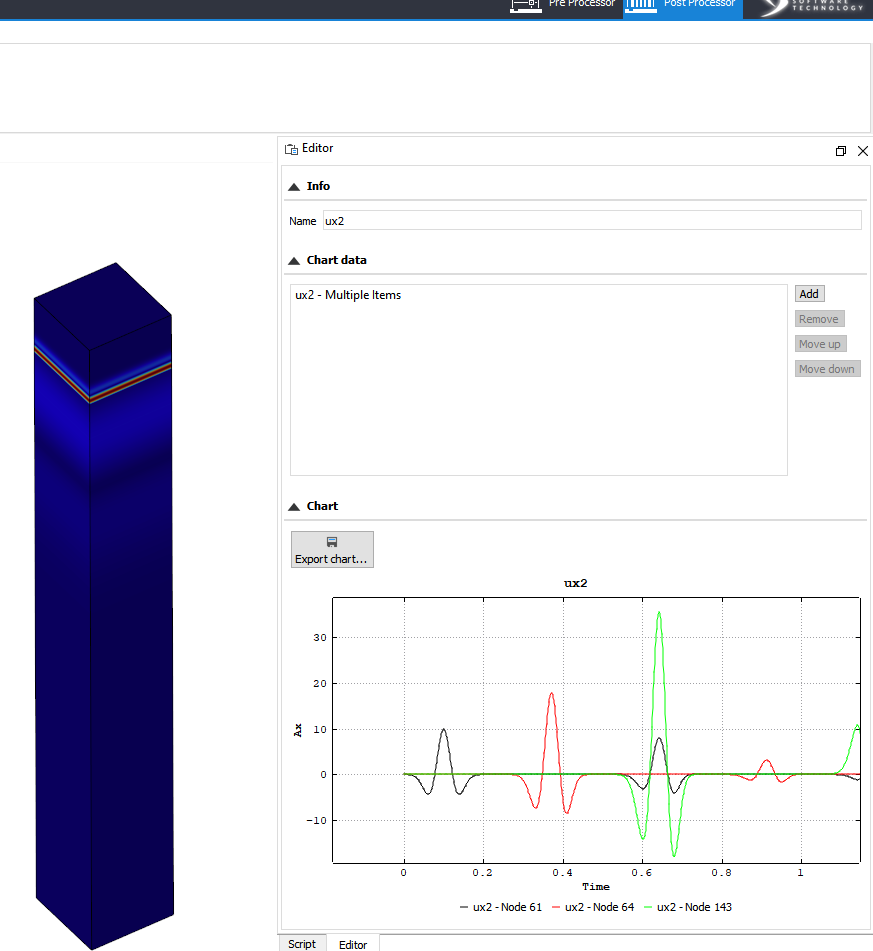
Task: Click the Move down button
Action: (827, 369)
